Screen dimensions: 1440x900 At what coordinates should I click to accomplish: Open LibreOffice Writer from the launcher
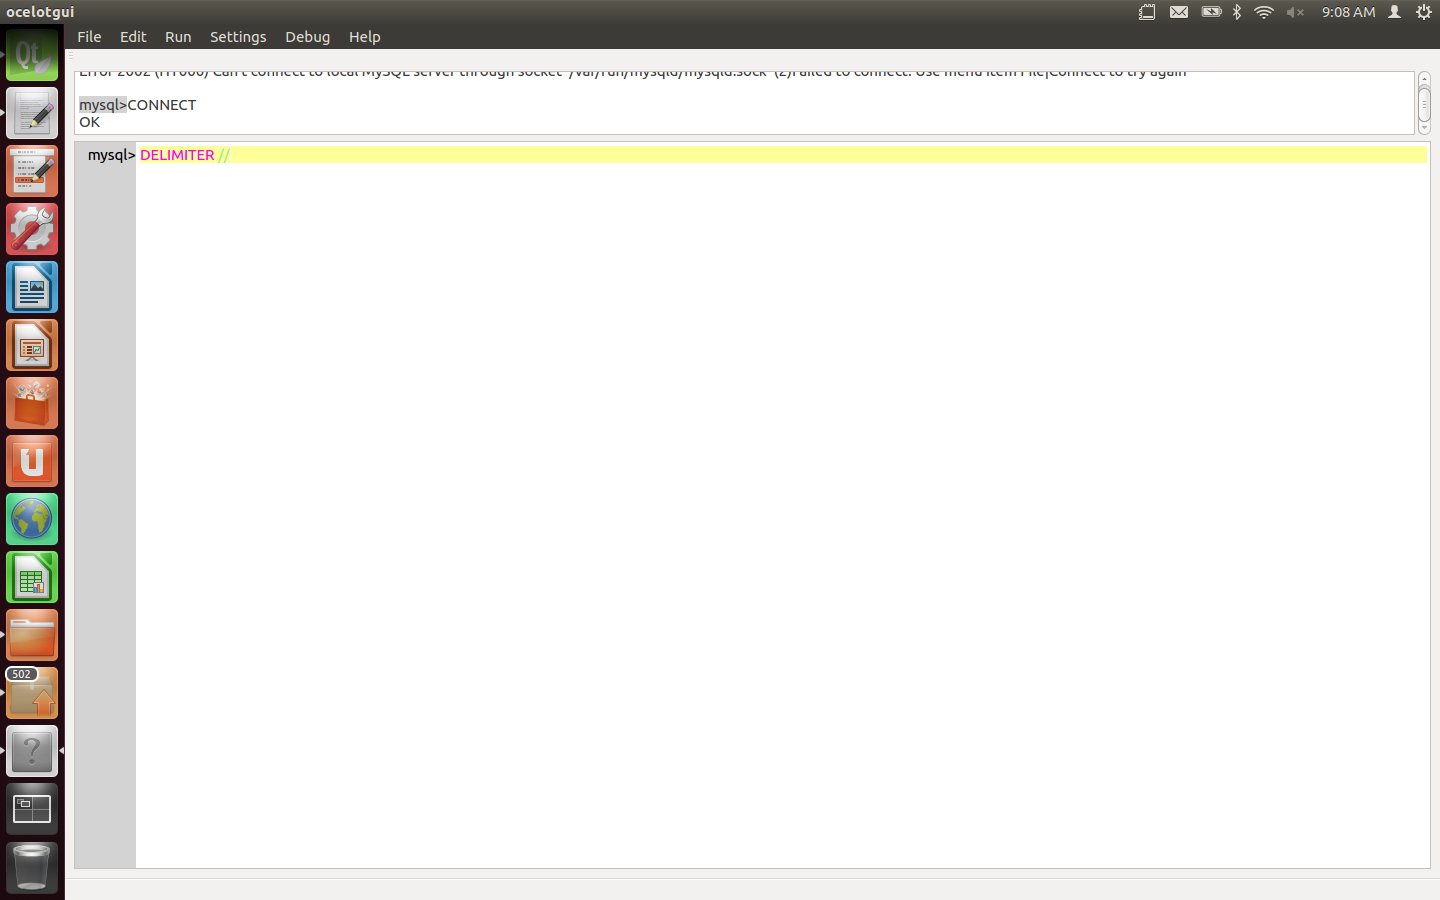point(32,288)
